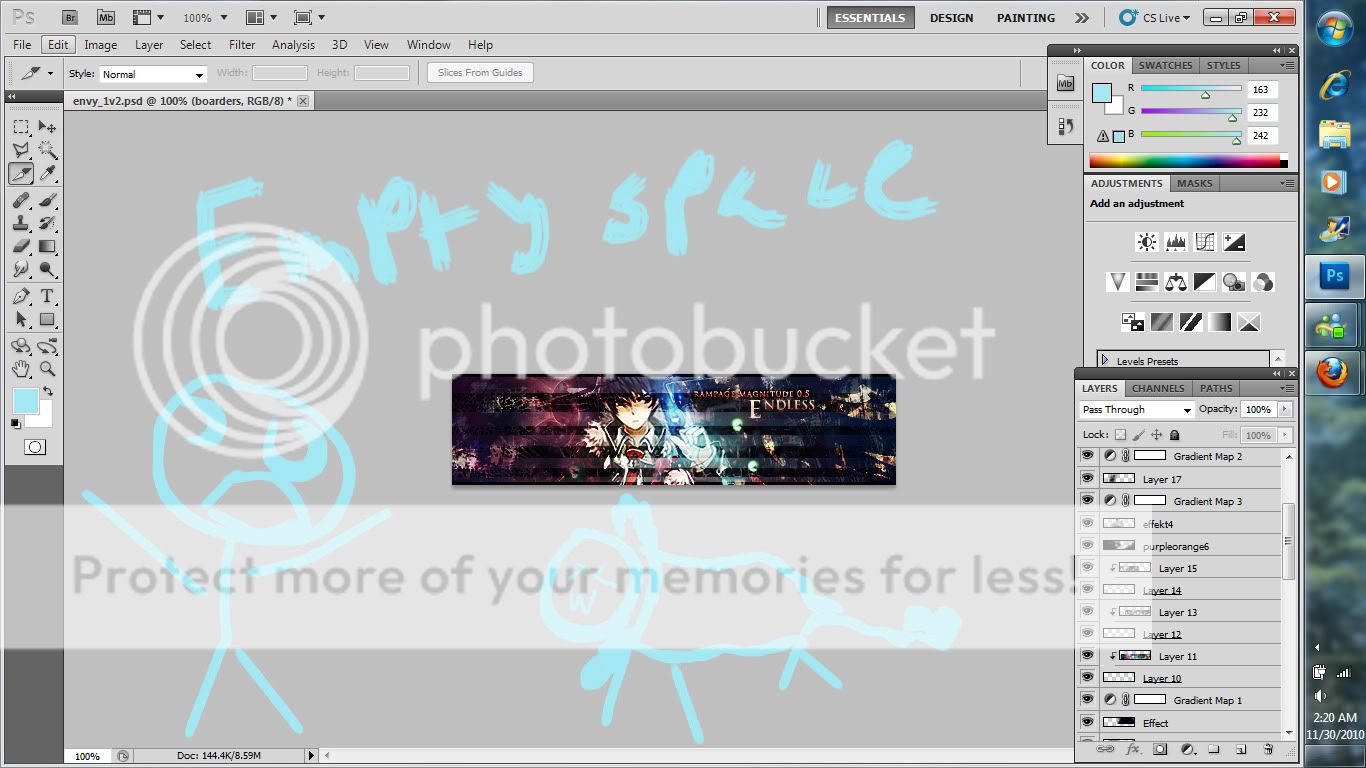Image resolution: width=1366 pixels, height=768 pixels.
Task: Select the Eyedropper tool
Action: click(x=47, y=174)
